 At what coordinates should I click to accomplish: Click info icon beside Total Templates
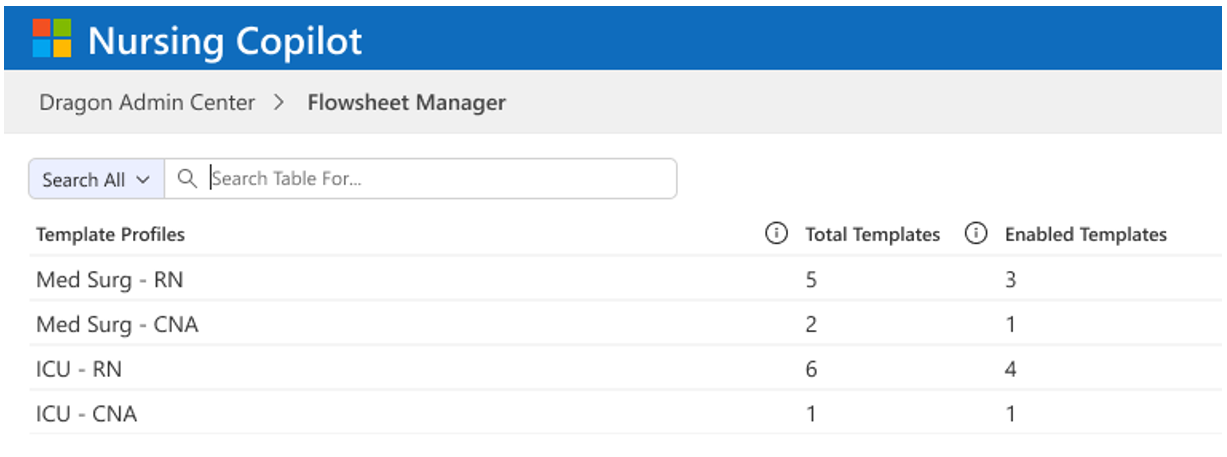[x=775, y=234]
